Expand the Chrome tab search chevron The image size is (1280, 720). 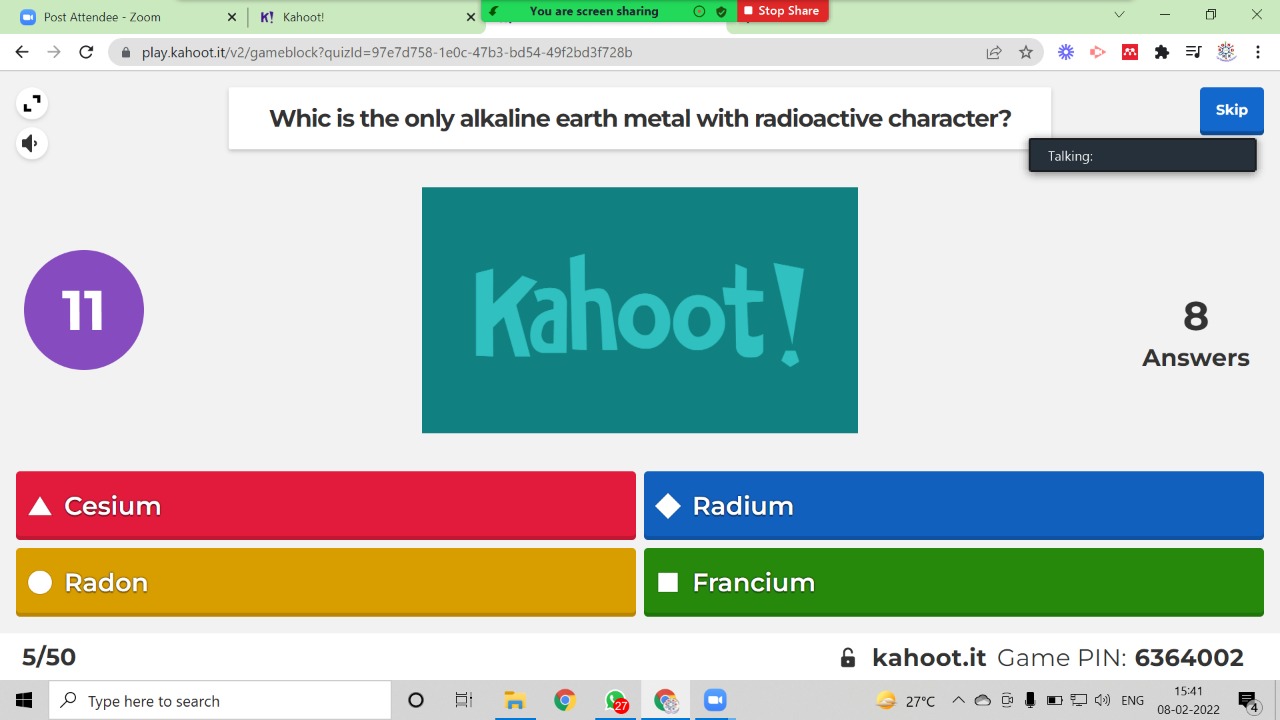(1120, 15)
